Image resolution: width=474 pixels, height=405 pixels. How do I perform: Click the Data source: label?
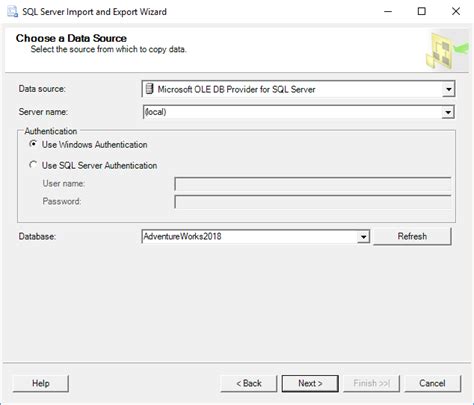coord(42,89)
